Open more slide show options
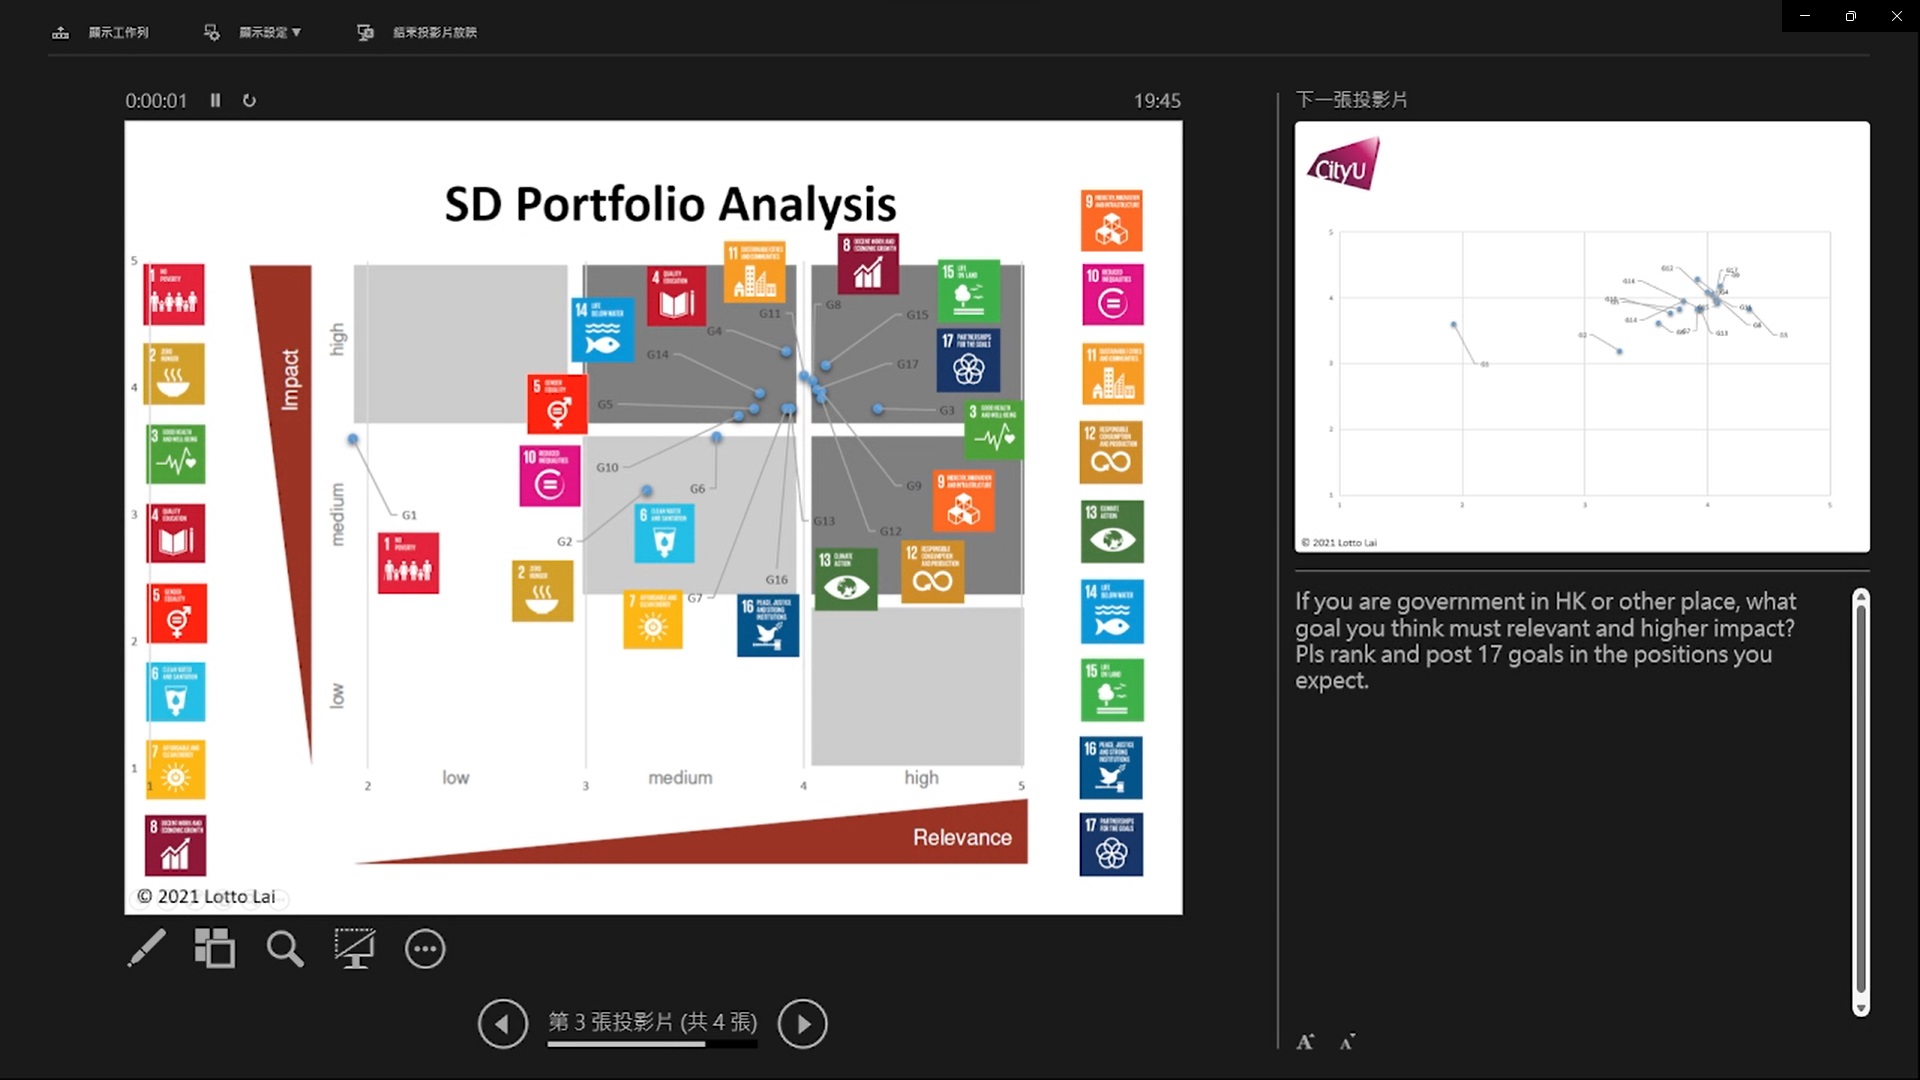The width and height of the screenshot is (1920, 1080). pyautogui.click(x=425, y=948)
